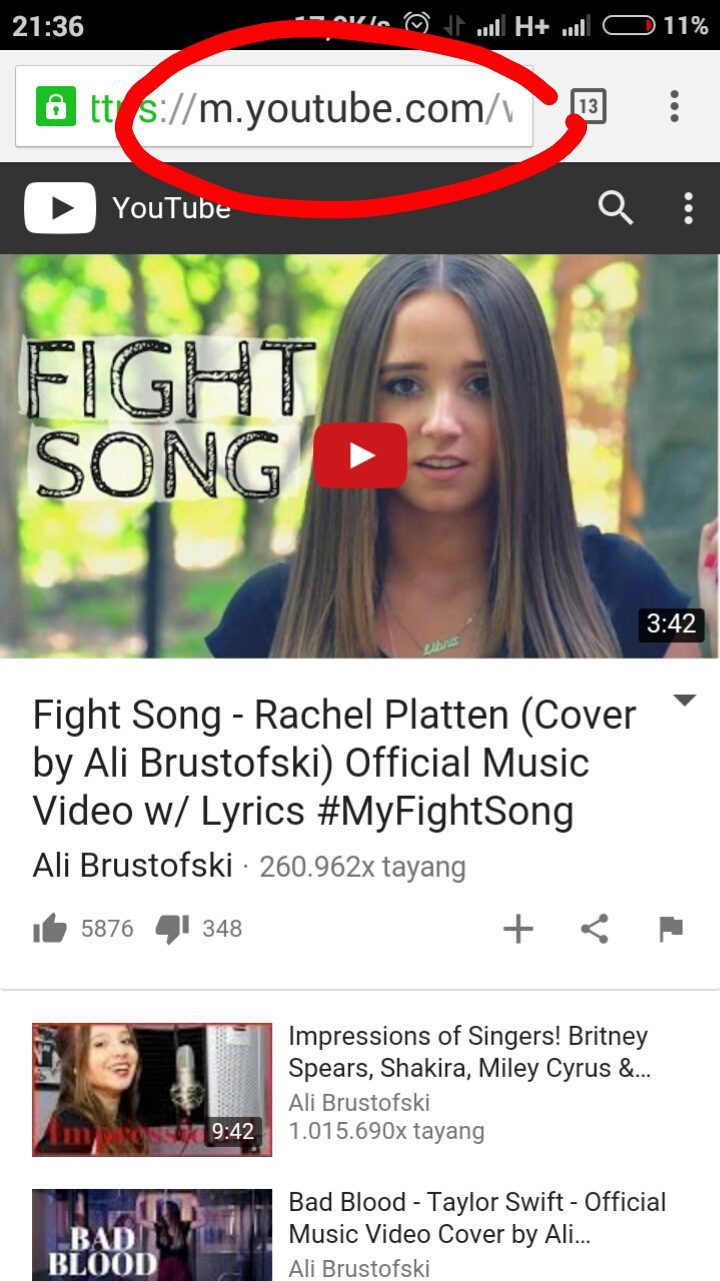Screen dimensions: 720x1281
Task: Click the YouTube logo icon
Action: coord(60,208)
